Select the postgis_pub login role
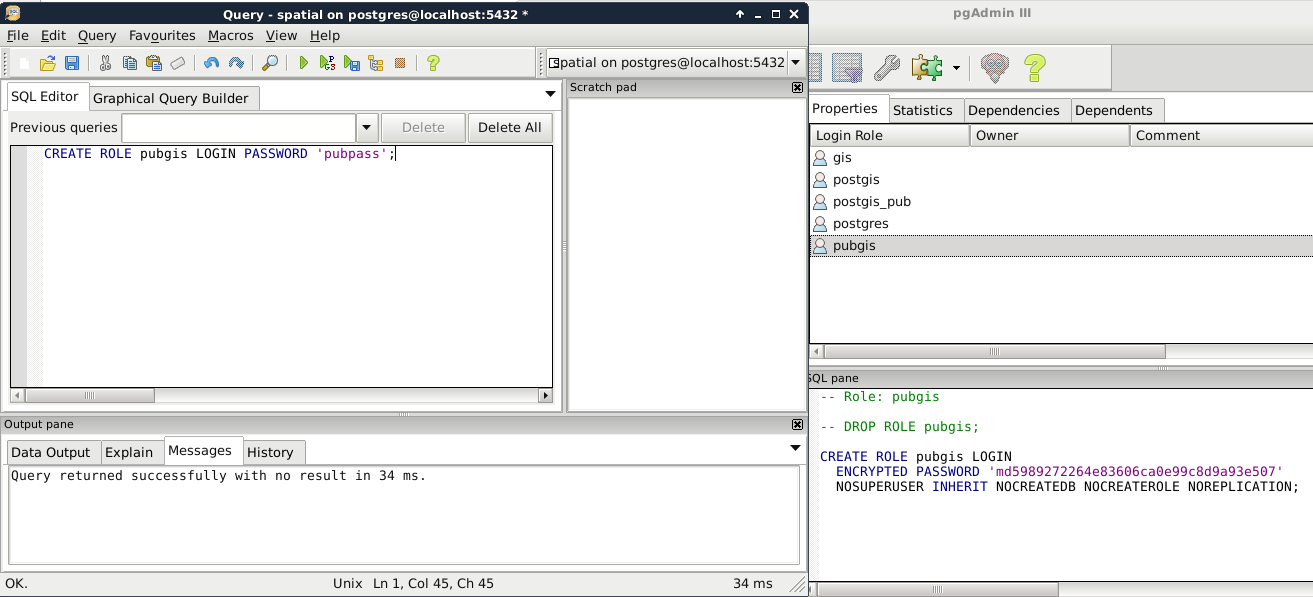 [x=871, y=201]
